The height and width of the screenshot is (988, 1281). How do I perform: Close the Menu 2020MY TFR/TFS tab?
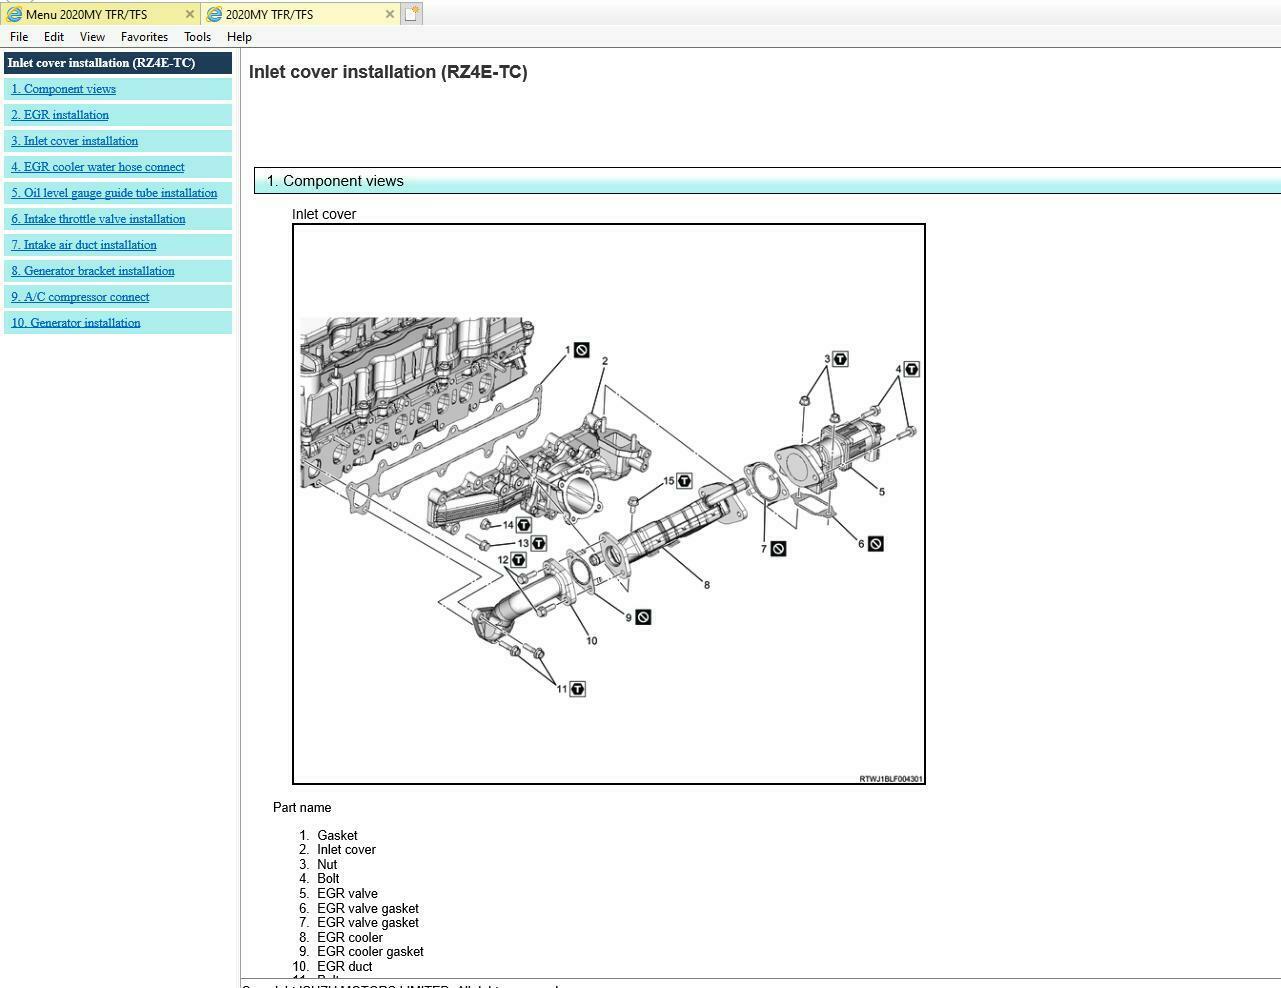coord(190,14)
